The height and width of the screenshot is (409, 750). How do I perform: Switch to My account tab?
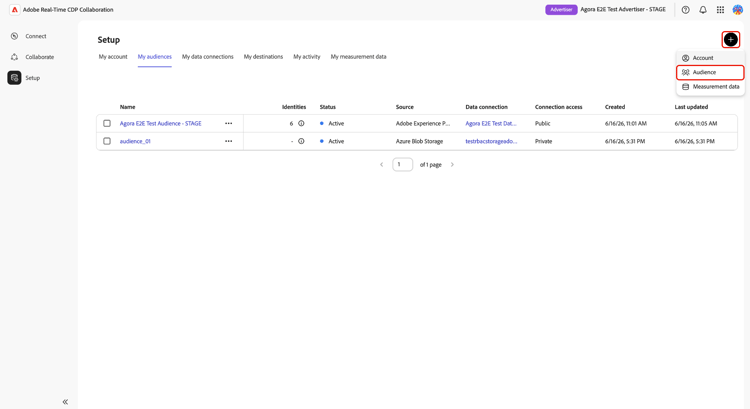coord(113,56)
